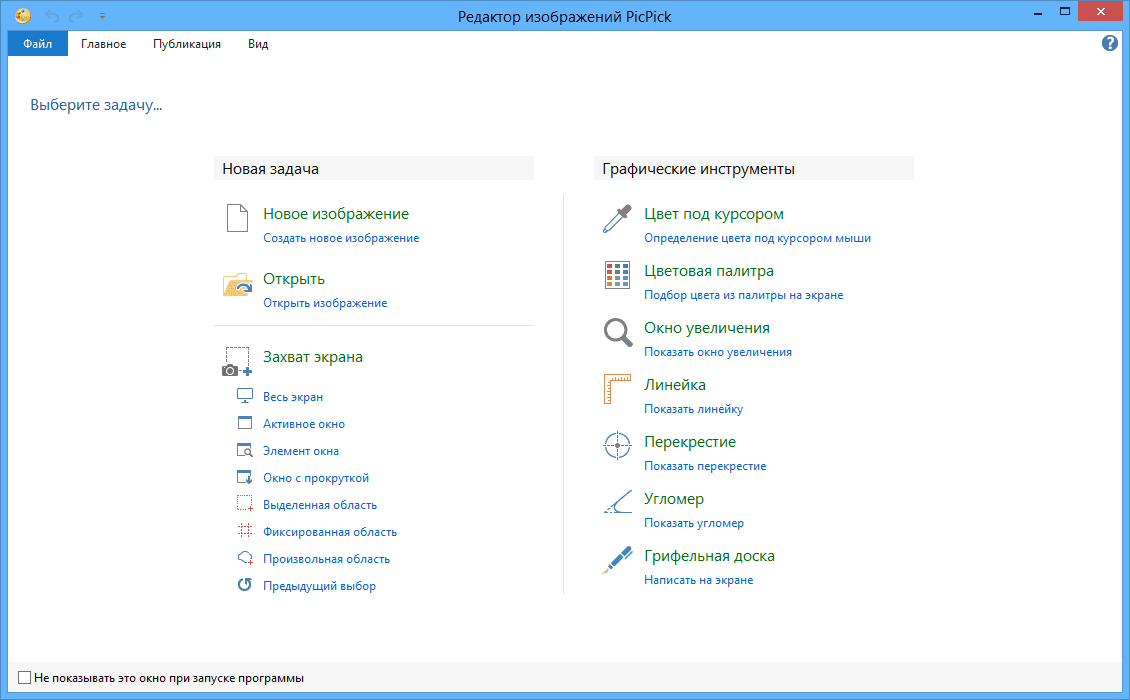1130x700 pixels.
Task: Click the Окно увеличения heading
Action: point(707,328)
